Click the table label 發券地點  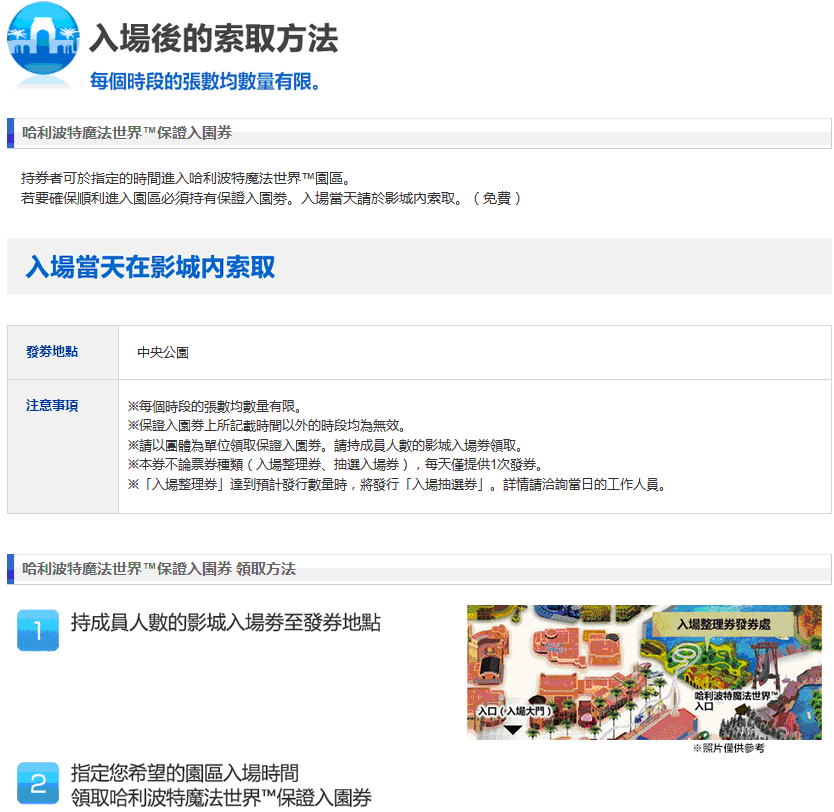coord(52,351)
